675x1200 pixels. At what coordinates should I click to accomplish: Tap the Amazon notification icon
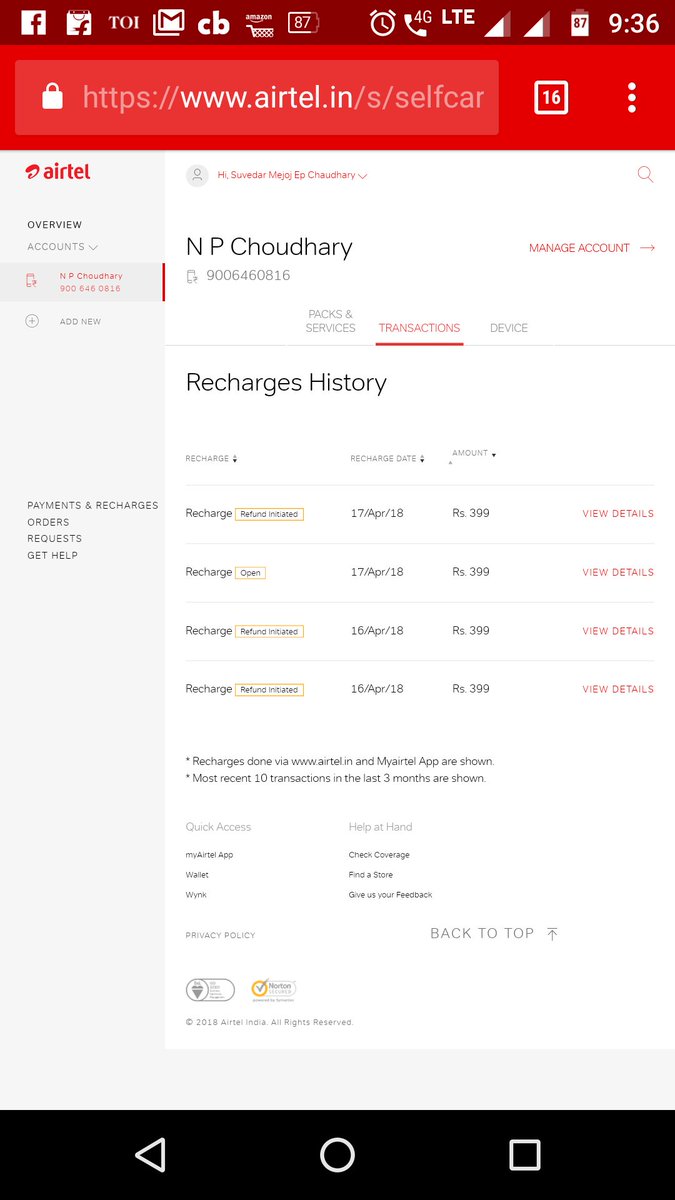coord(259,23)
